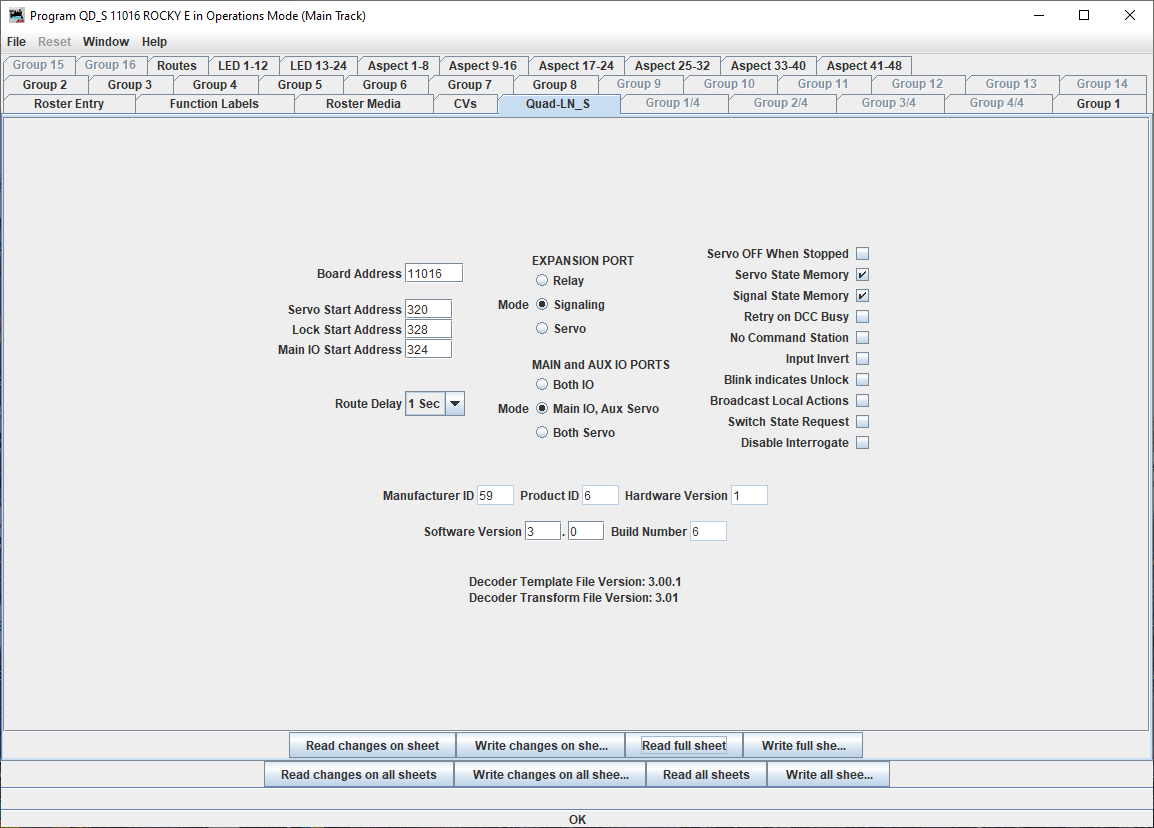Viewport: 1154px width, 828px height.
Task: Enable the Disable Interrogate checkbox
Action: click(x=862, y=443)
